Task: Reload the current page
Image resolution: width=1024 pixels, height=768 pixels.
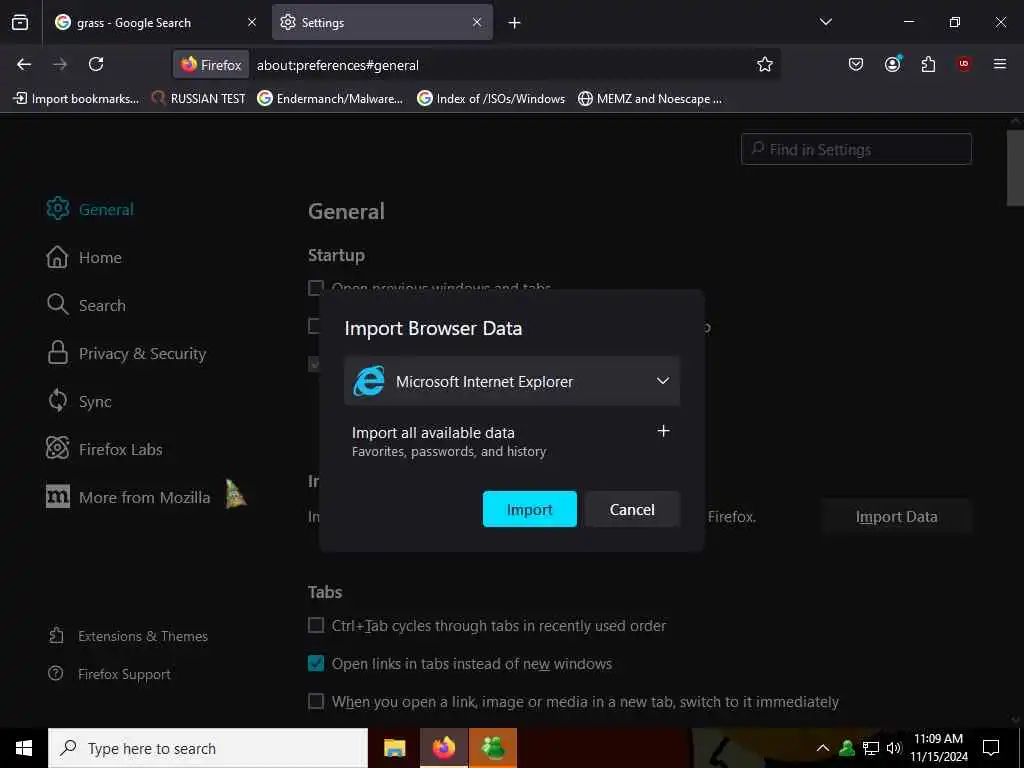Action: click(96, 64)
